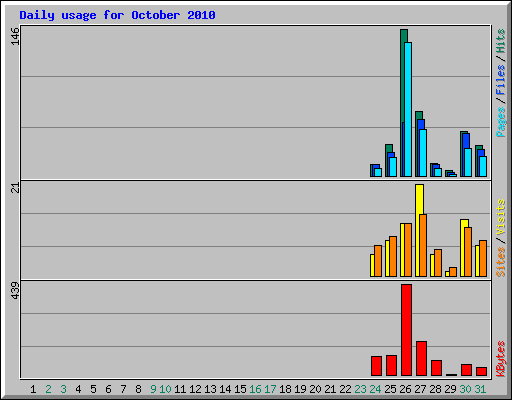This screenshot has width=512, height=400.
Task: Click the 439 axis maximum label
Action: 15,290
